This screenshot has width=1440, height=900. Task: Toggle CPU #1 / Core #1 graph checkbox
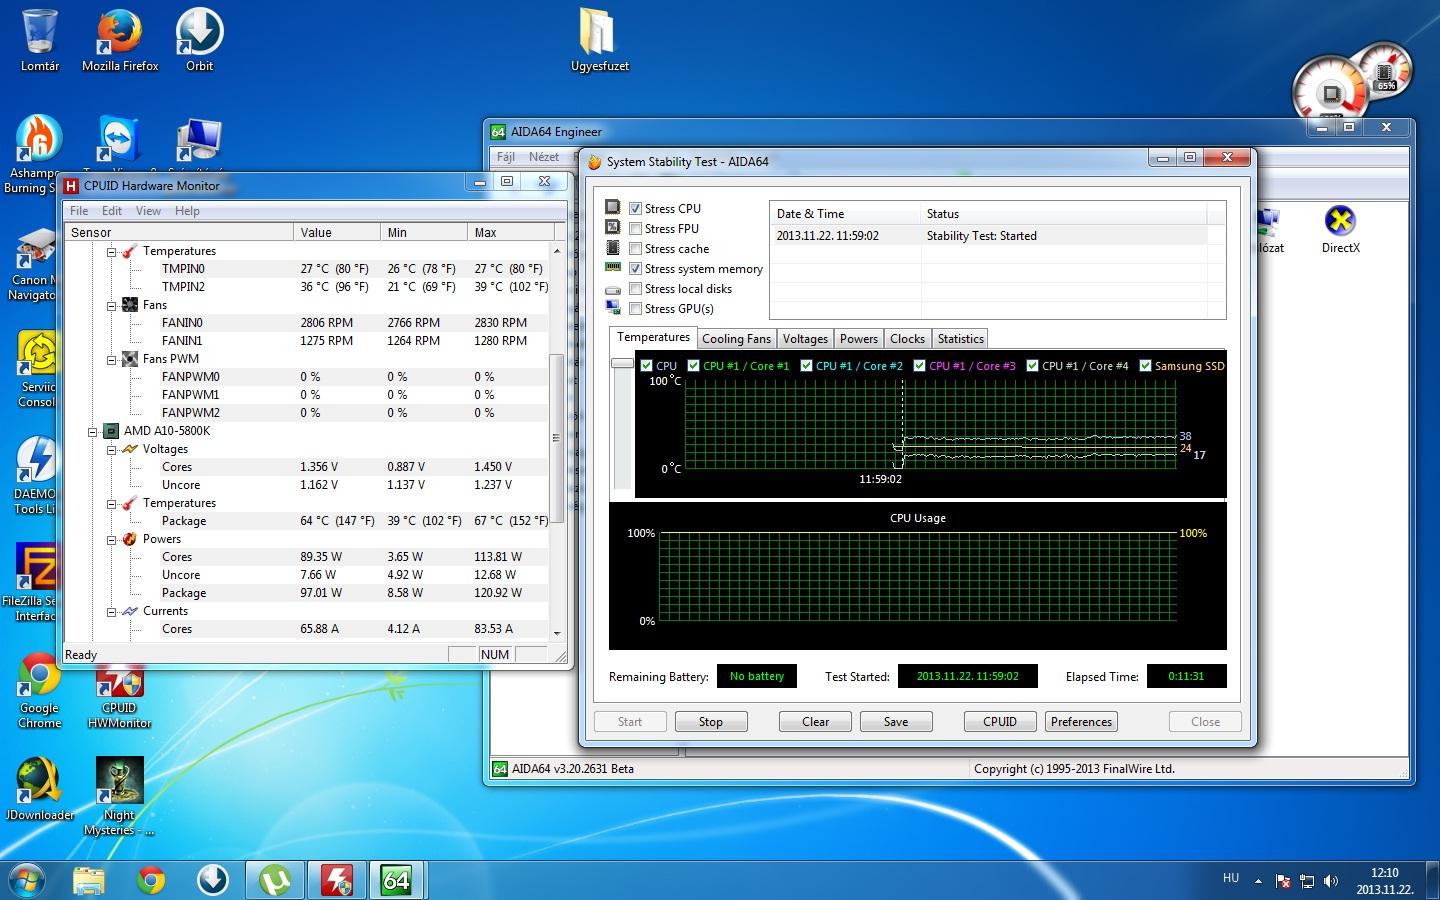tap(694, 365)
